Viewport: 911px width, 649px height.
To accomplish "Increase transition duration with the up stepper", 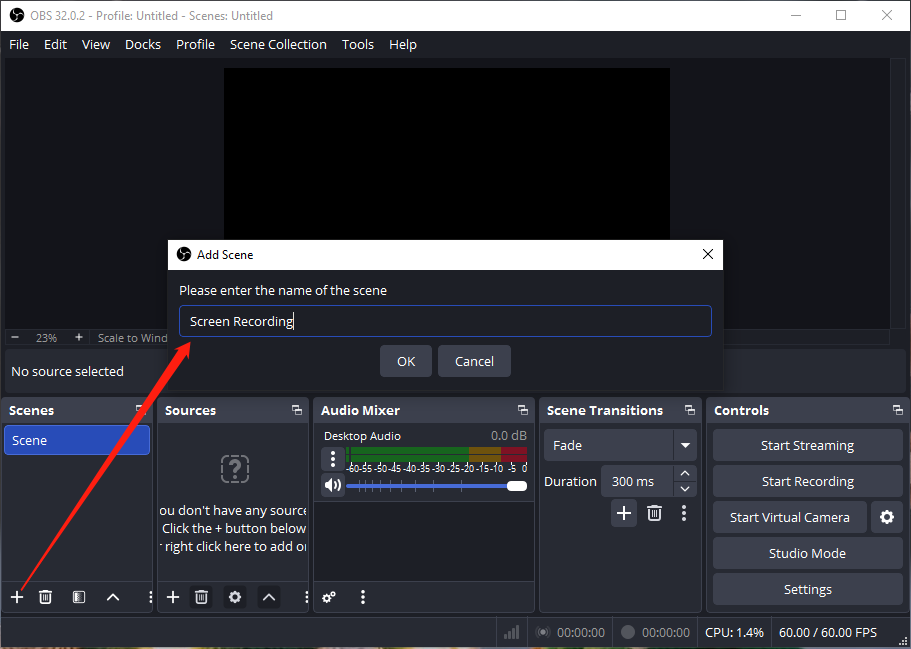I will (x=685, y=474).
